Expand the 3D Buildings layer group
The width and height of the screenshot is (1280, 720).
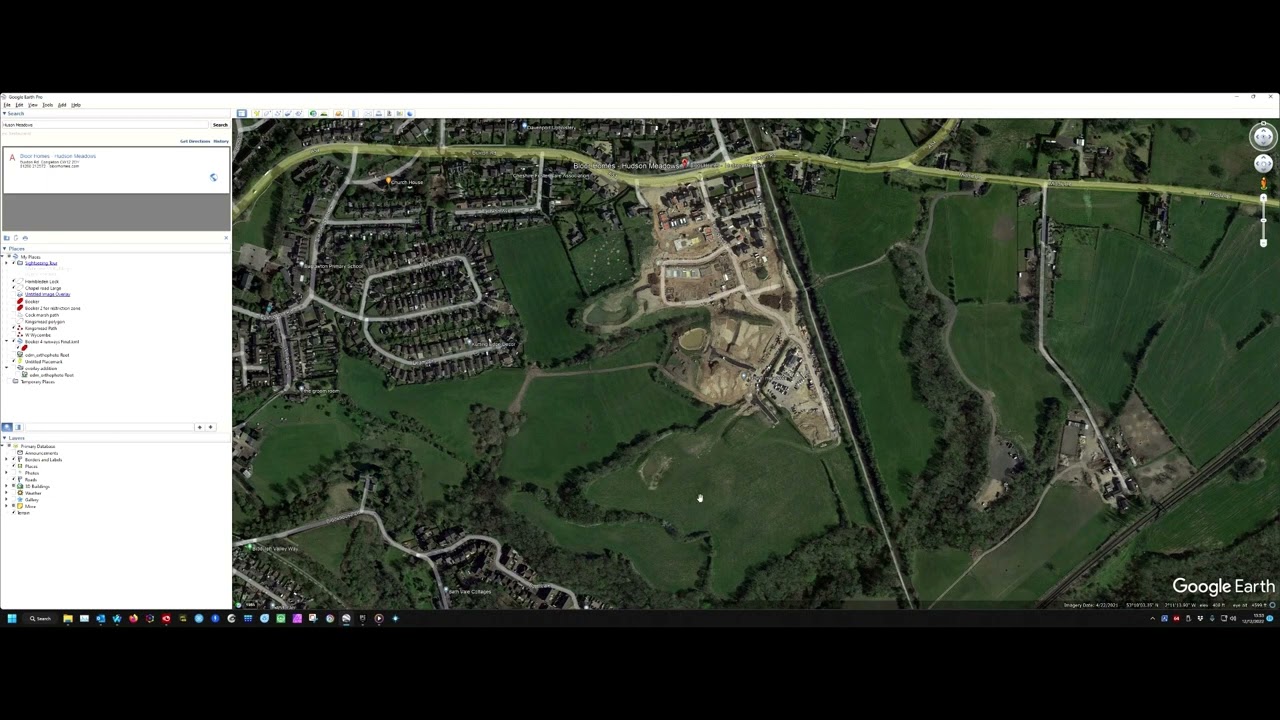(6, 486)
